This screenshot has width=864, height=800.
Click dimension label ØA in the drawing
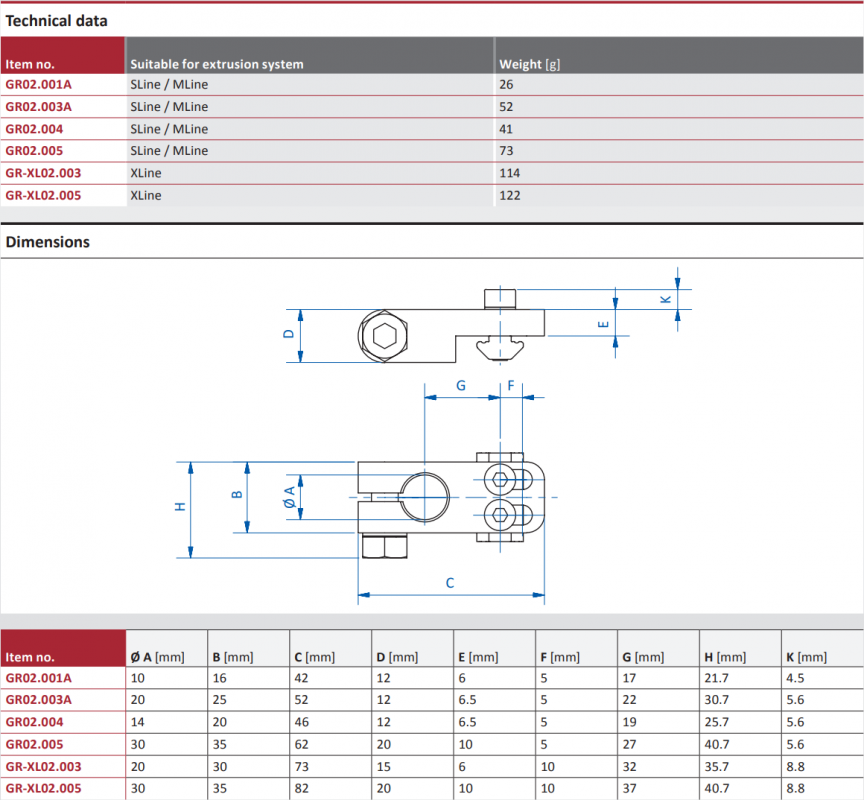pos(289,497)
